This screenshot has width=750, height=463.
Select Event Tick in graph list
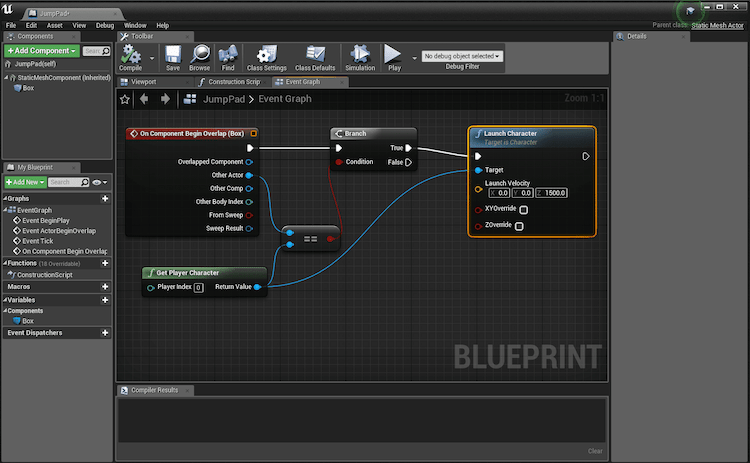[38, 241]
